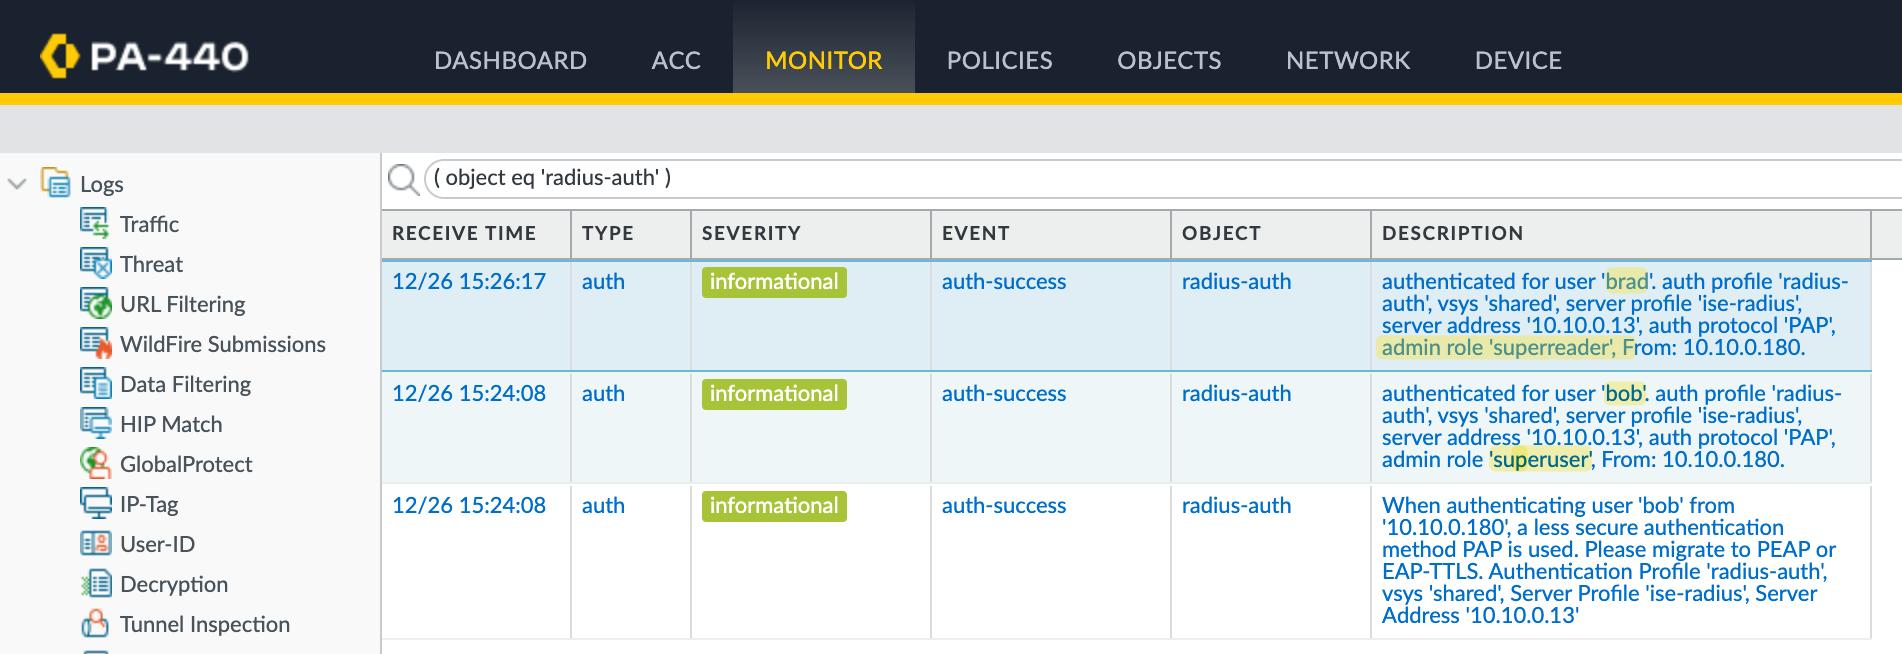This screenshot has width=1902, height=654.
Task: Click the GlobalProtect log icon
Action: pos(95,462)
